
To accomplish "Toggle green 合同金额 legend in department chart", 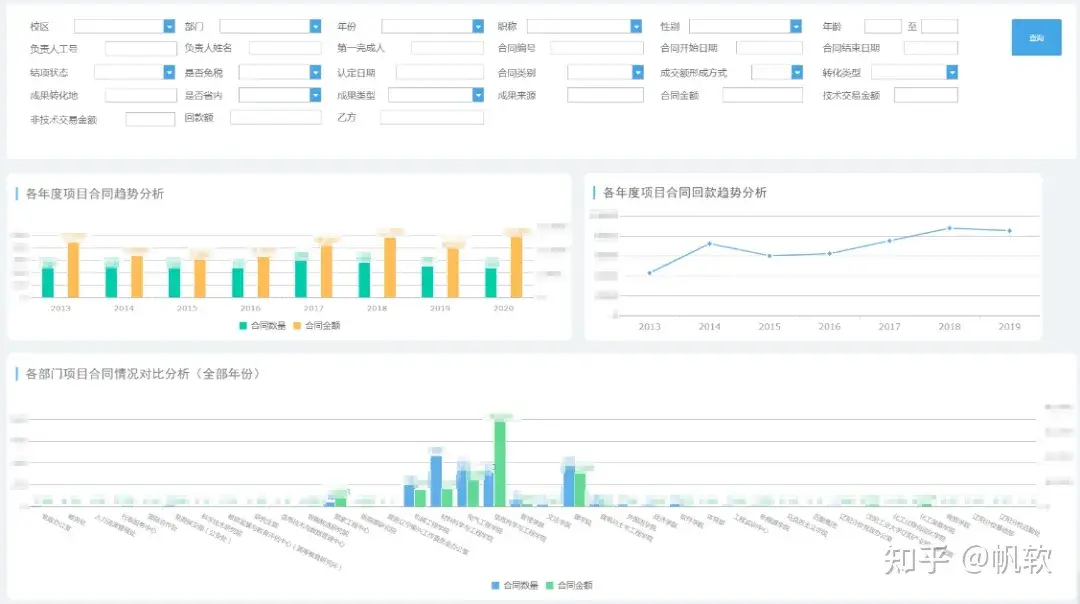I will click(x=569, y=585).
